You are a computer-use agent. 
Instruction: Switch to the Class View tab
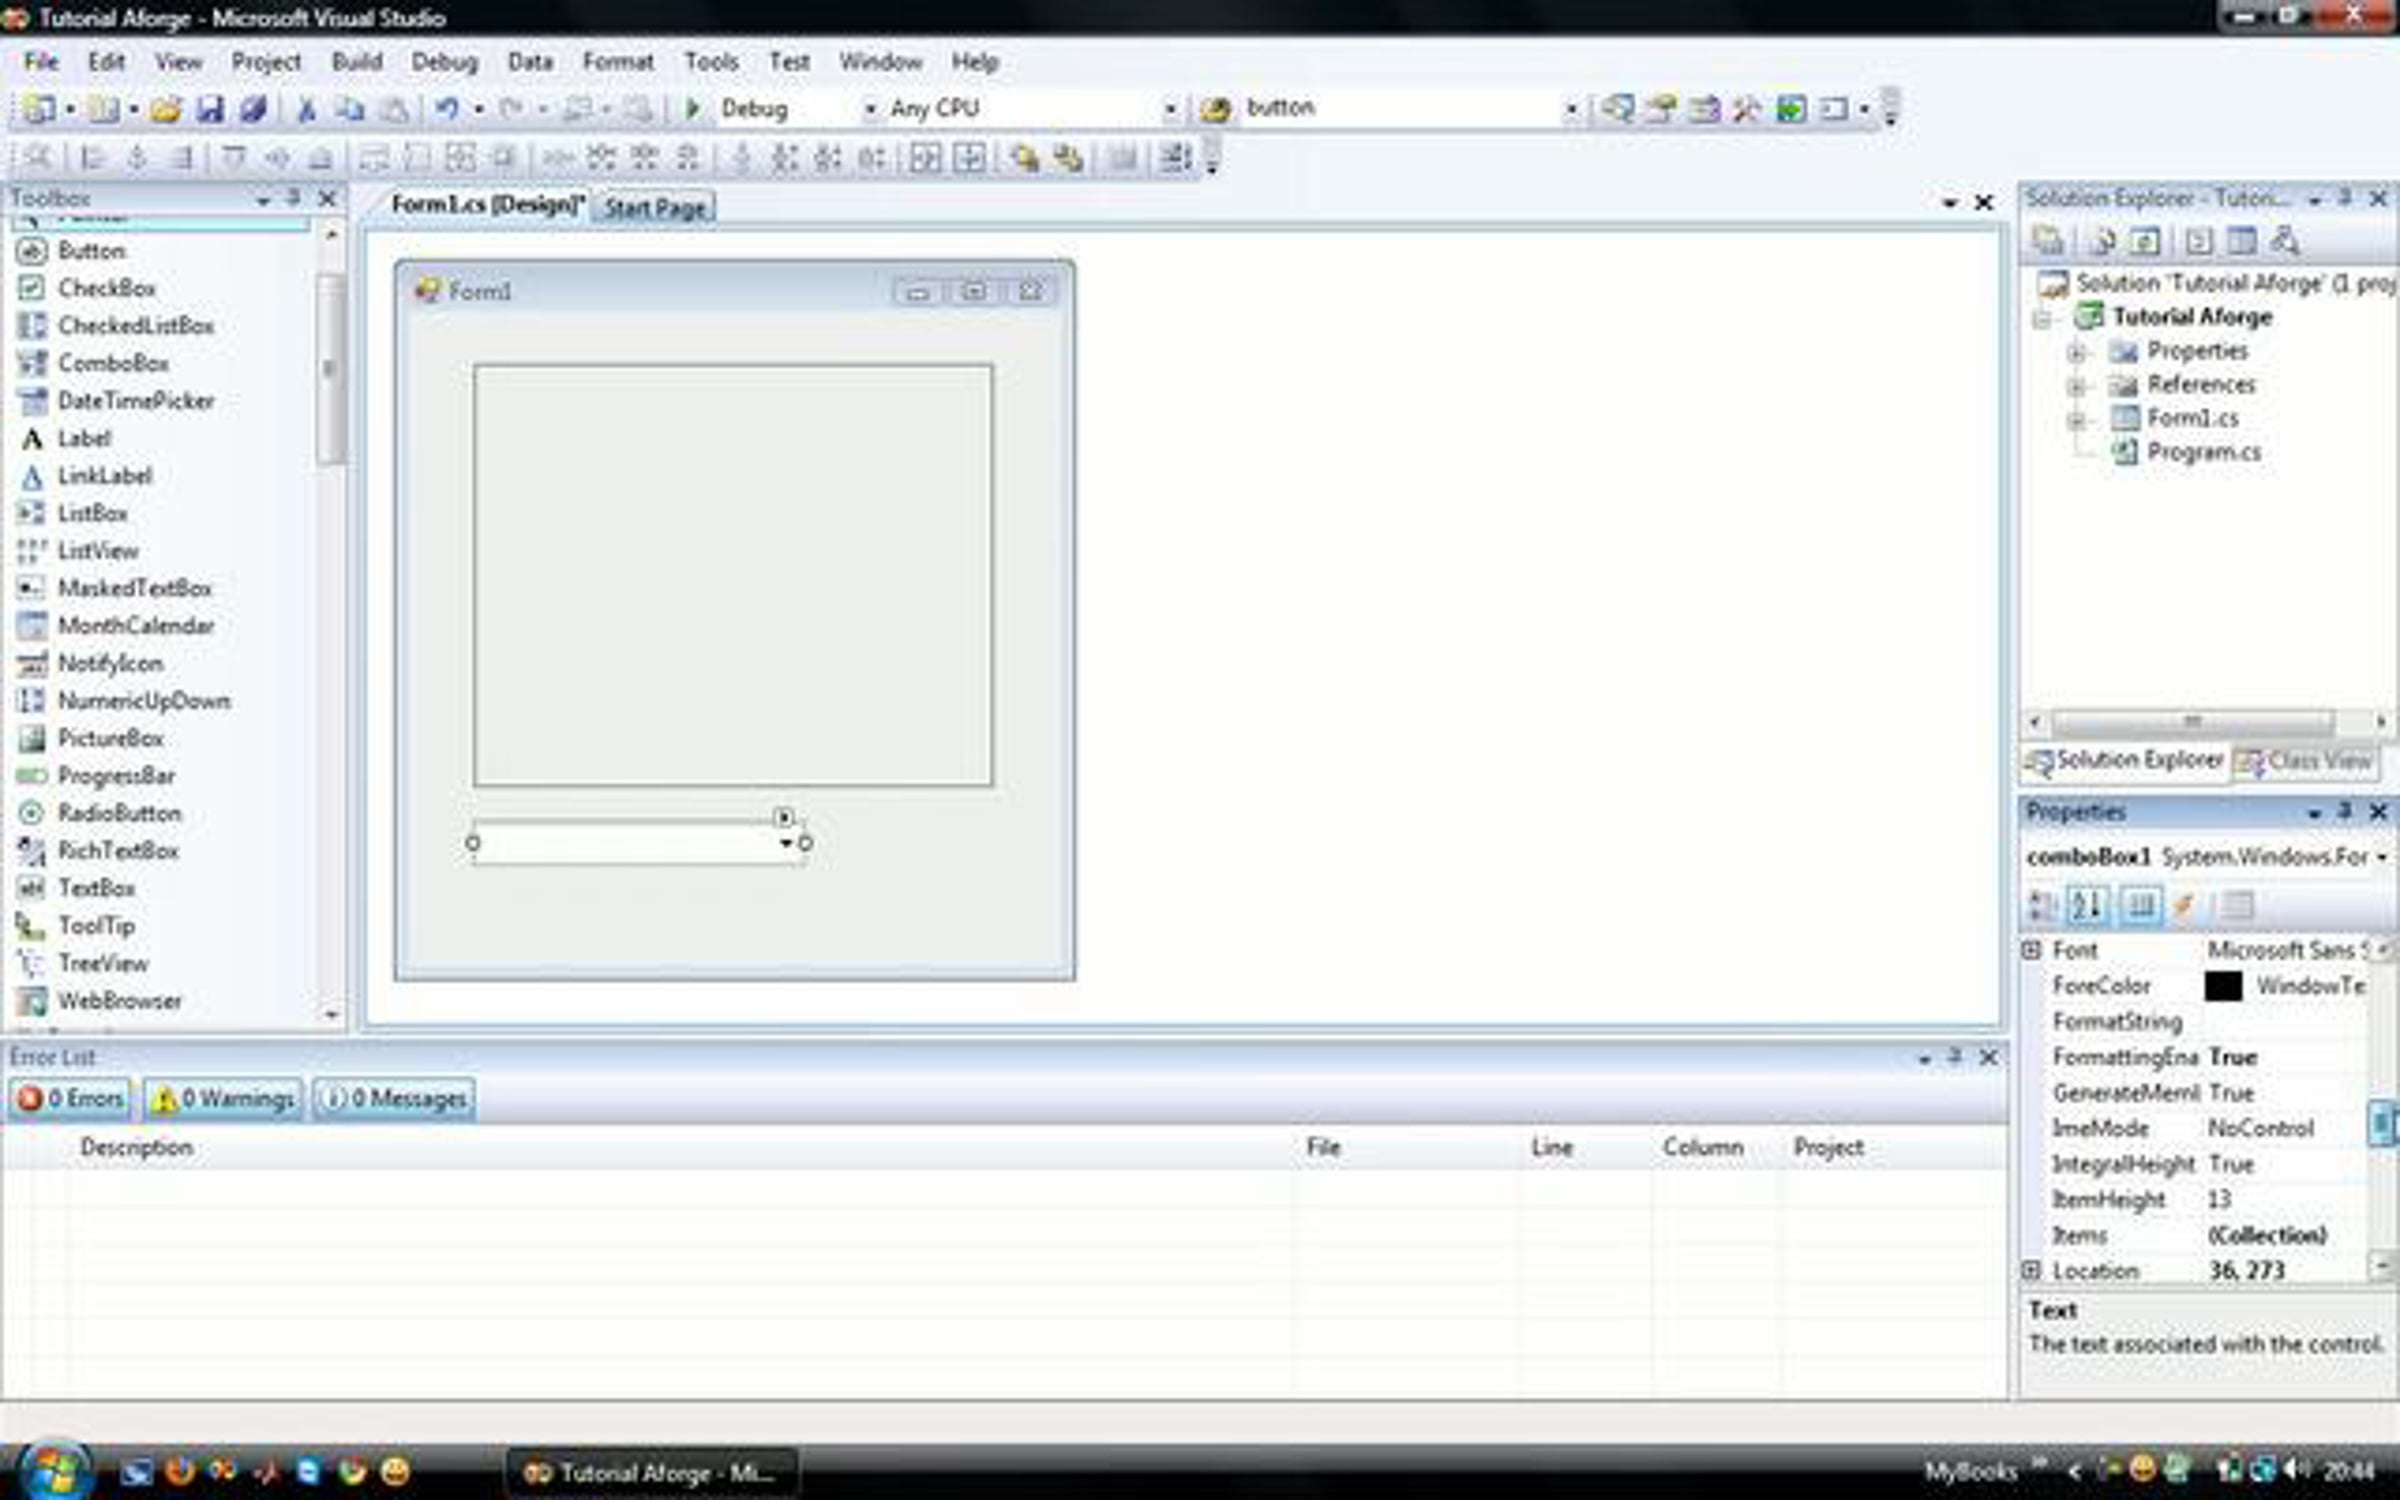pyautogui.click(x=2306, y=762)
